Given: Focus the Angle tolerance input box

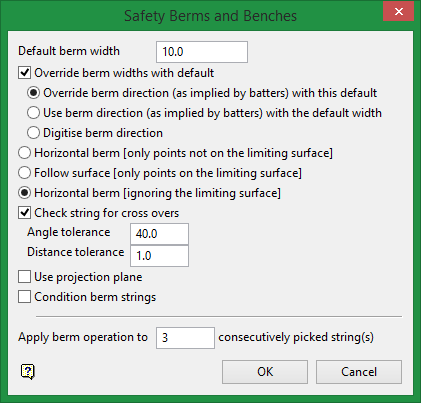Looking at the screenshot, I should point(159,234).
